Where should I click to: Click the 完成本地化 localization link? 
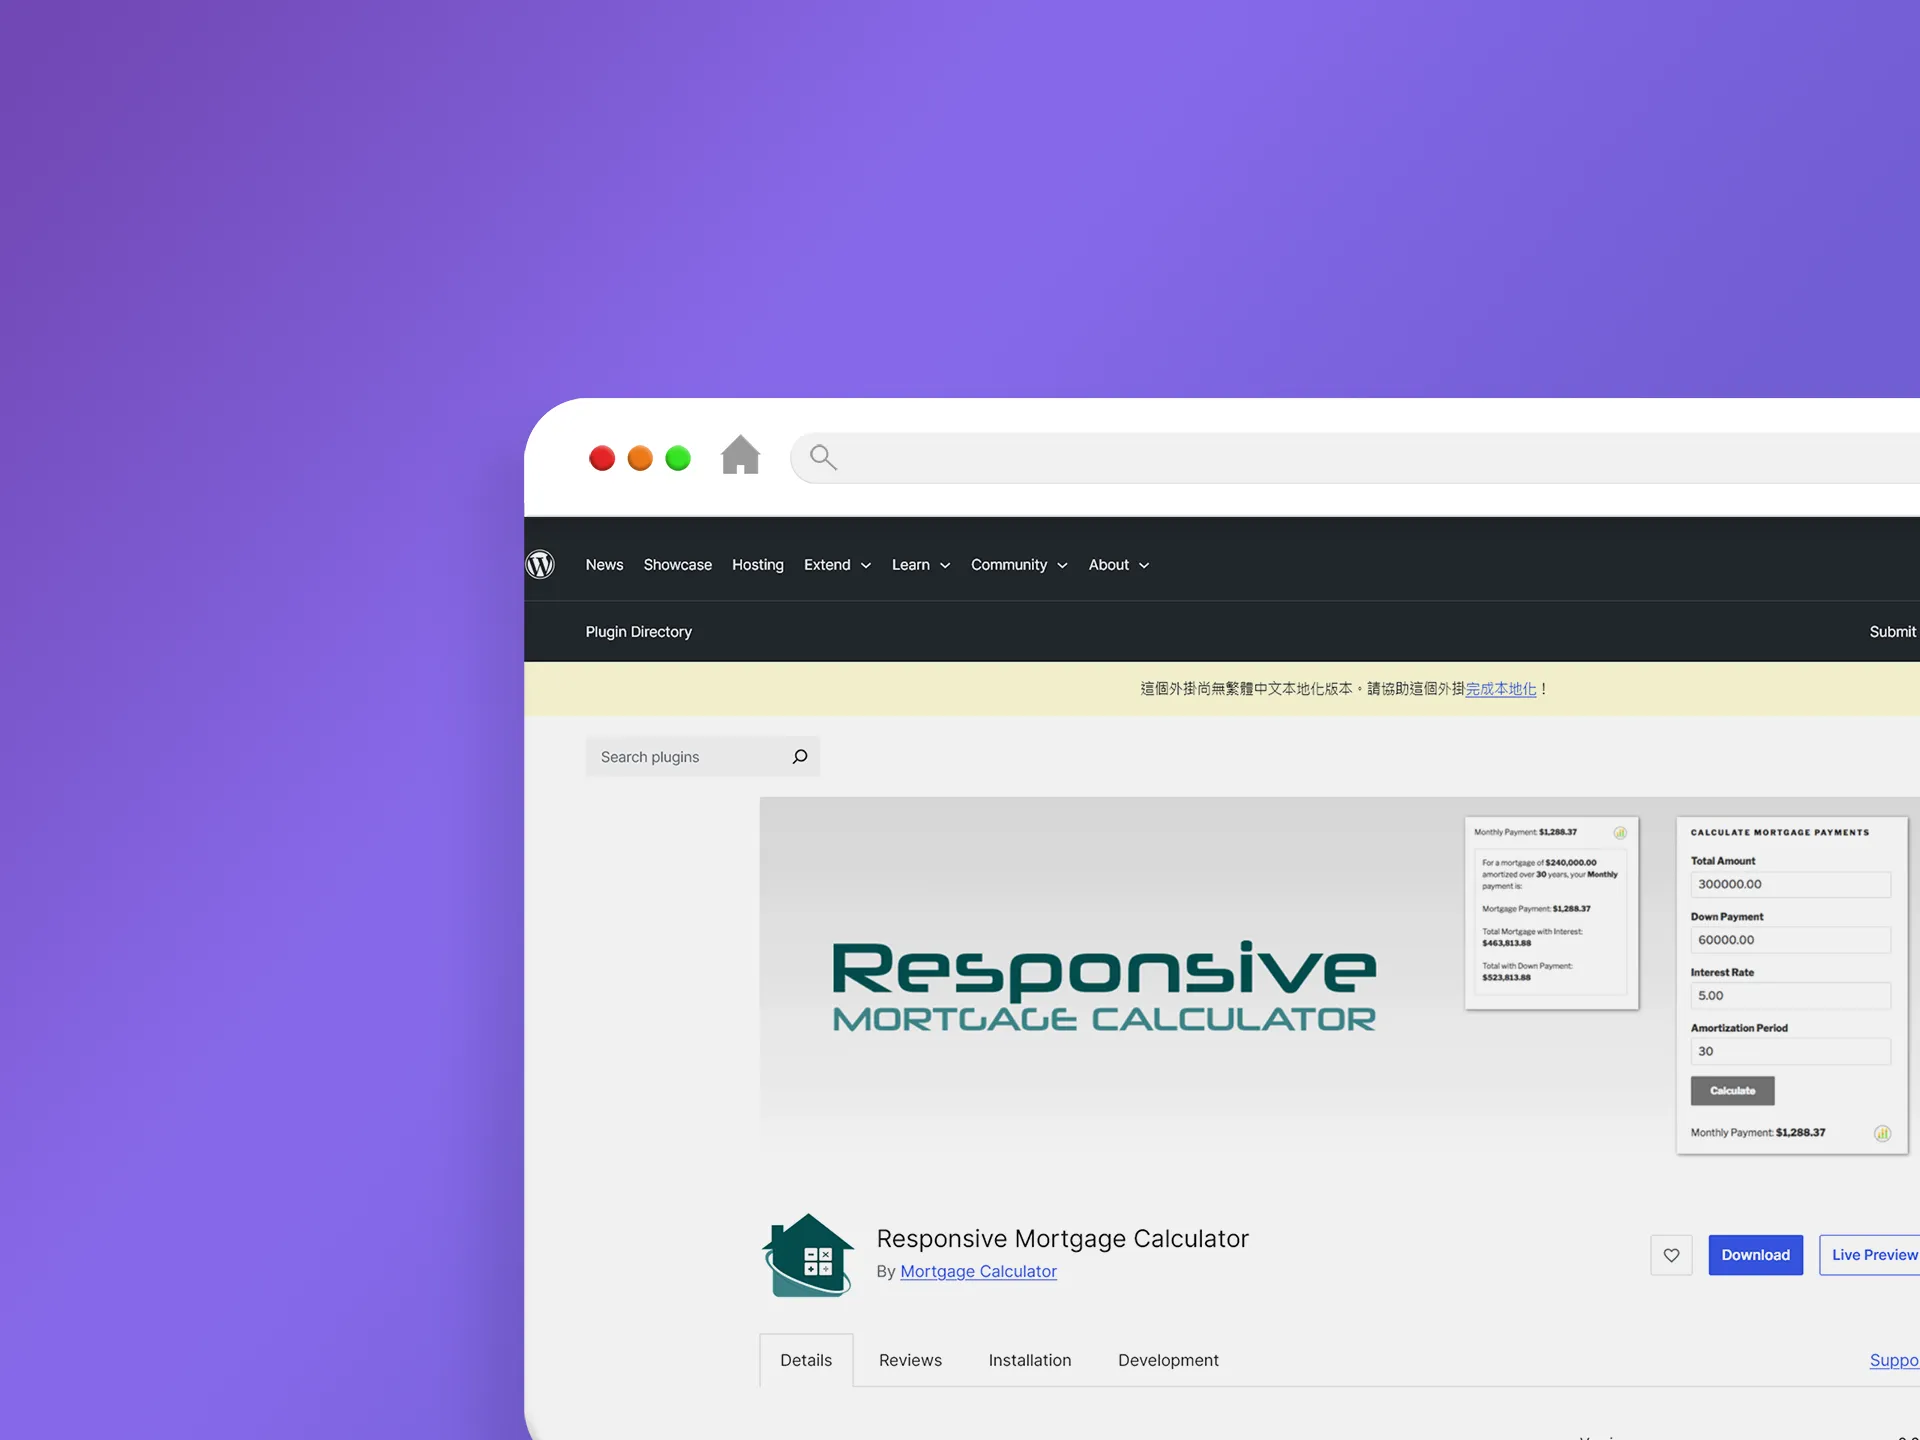(x=1501, y=689)
